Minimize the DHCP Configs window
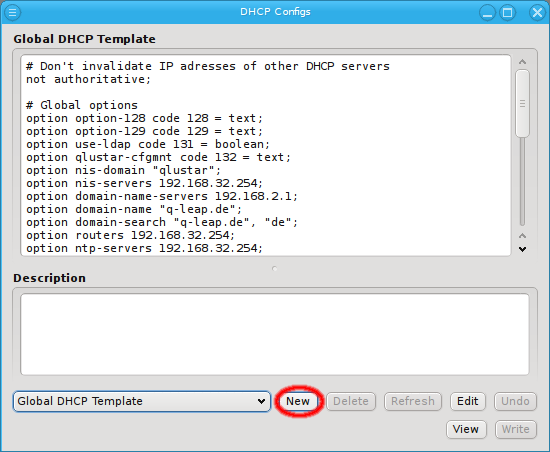Screen dimensions: 550x452 [x=487, y=13]
